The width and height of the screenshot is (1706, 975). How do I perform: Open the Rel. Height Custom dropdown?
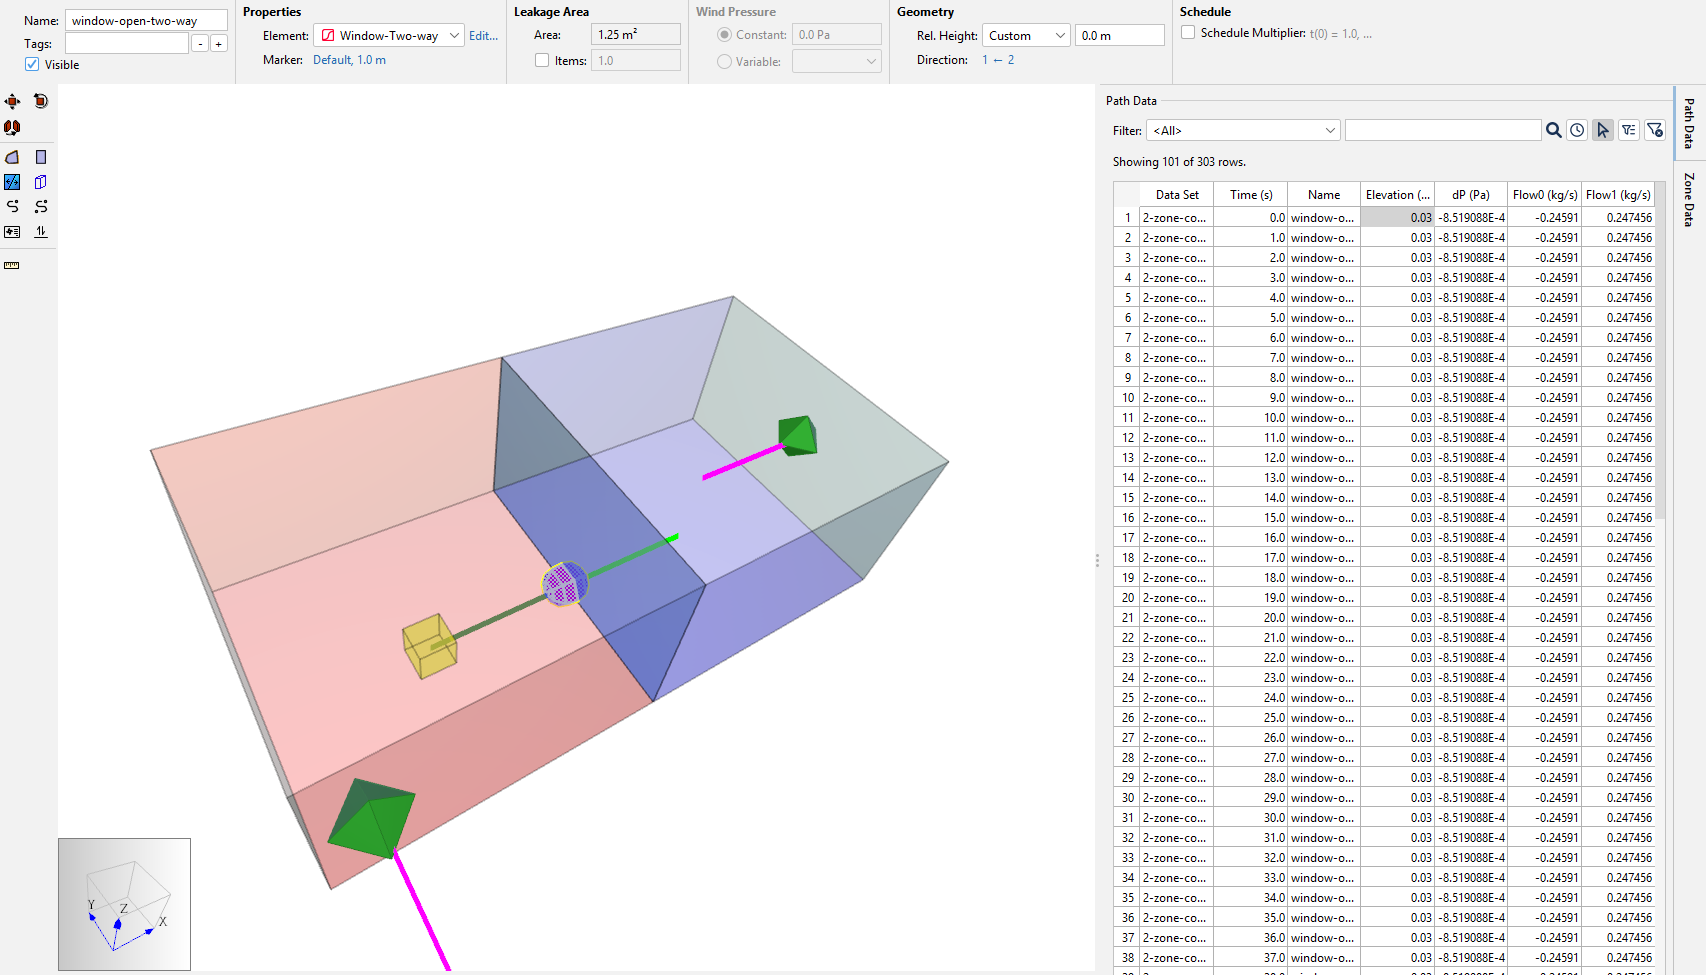coord(1061,35)
